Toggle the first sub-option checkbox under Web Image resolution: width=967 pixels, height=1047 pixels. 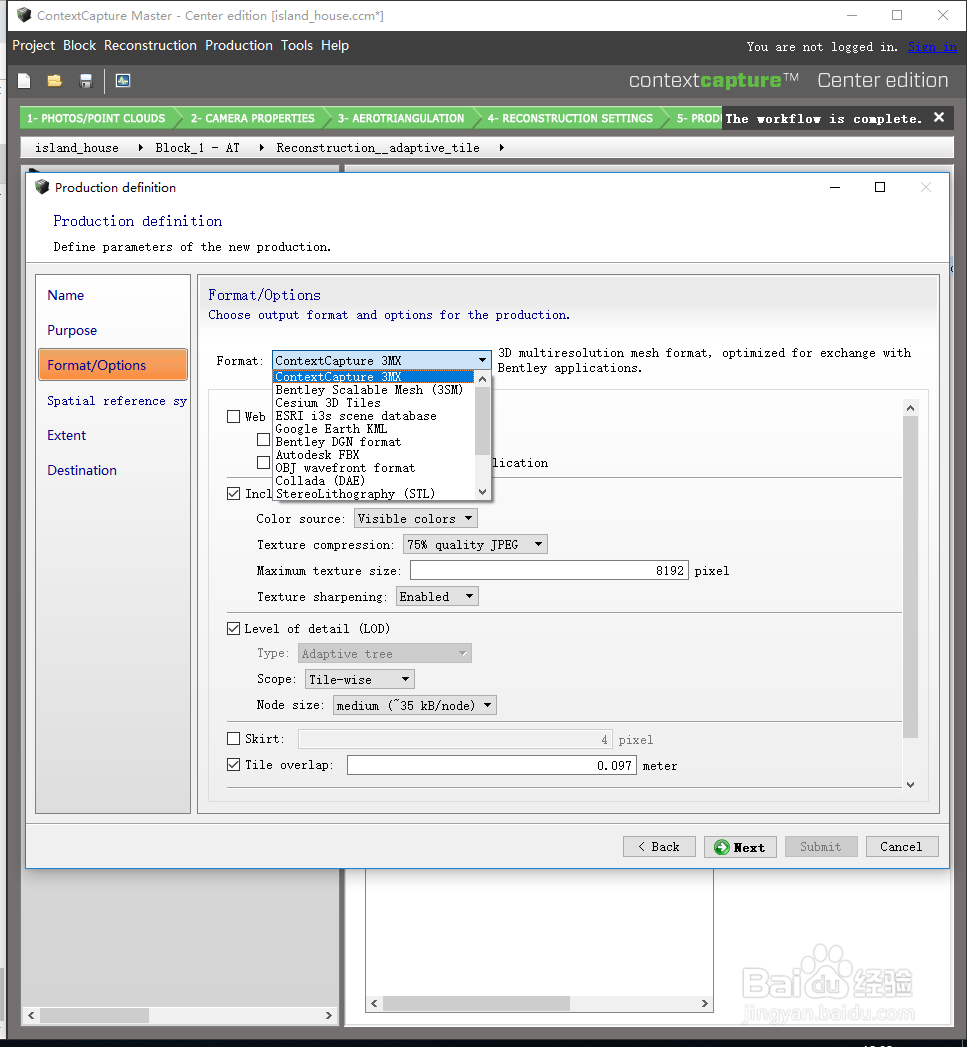pos(264,439)
